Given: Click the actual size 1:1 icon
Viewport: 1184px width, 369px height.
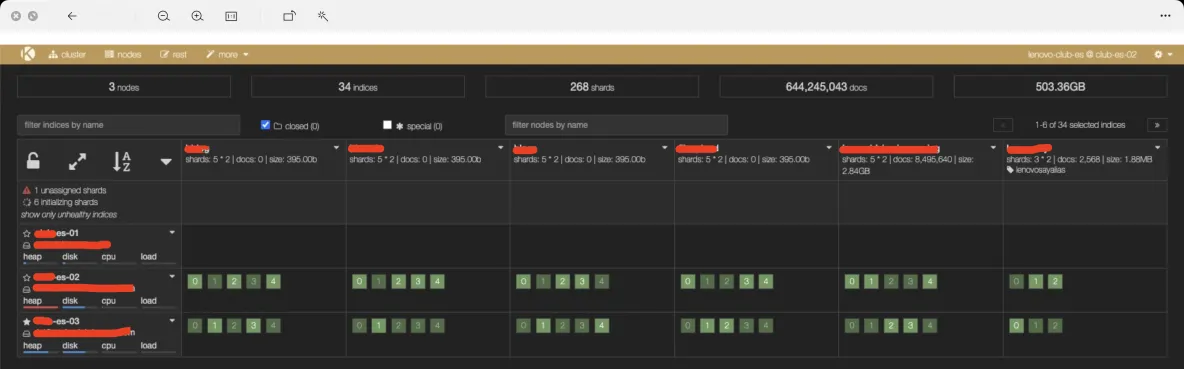Looking at the screenshot, I should coord(231,16).
